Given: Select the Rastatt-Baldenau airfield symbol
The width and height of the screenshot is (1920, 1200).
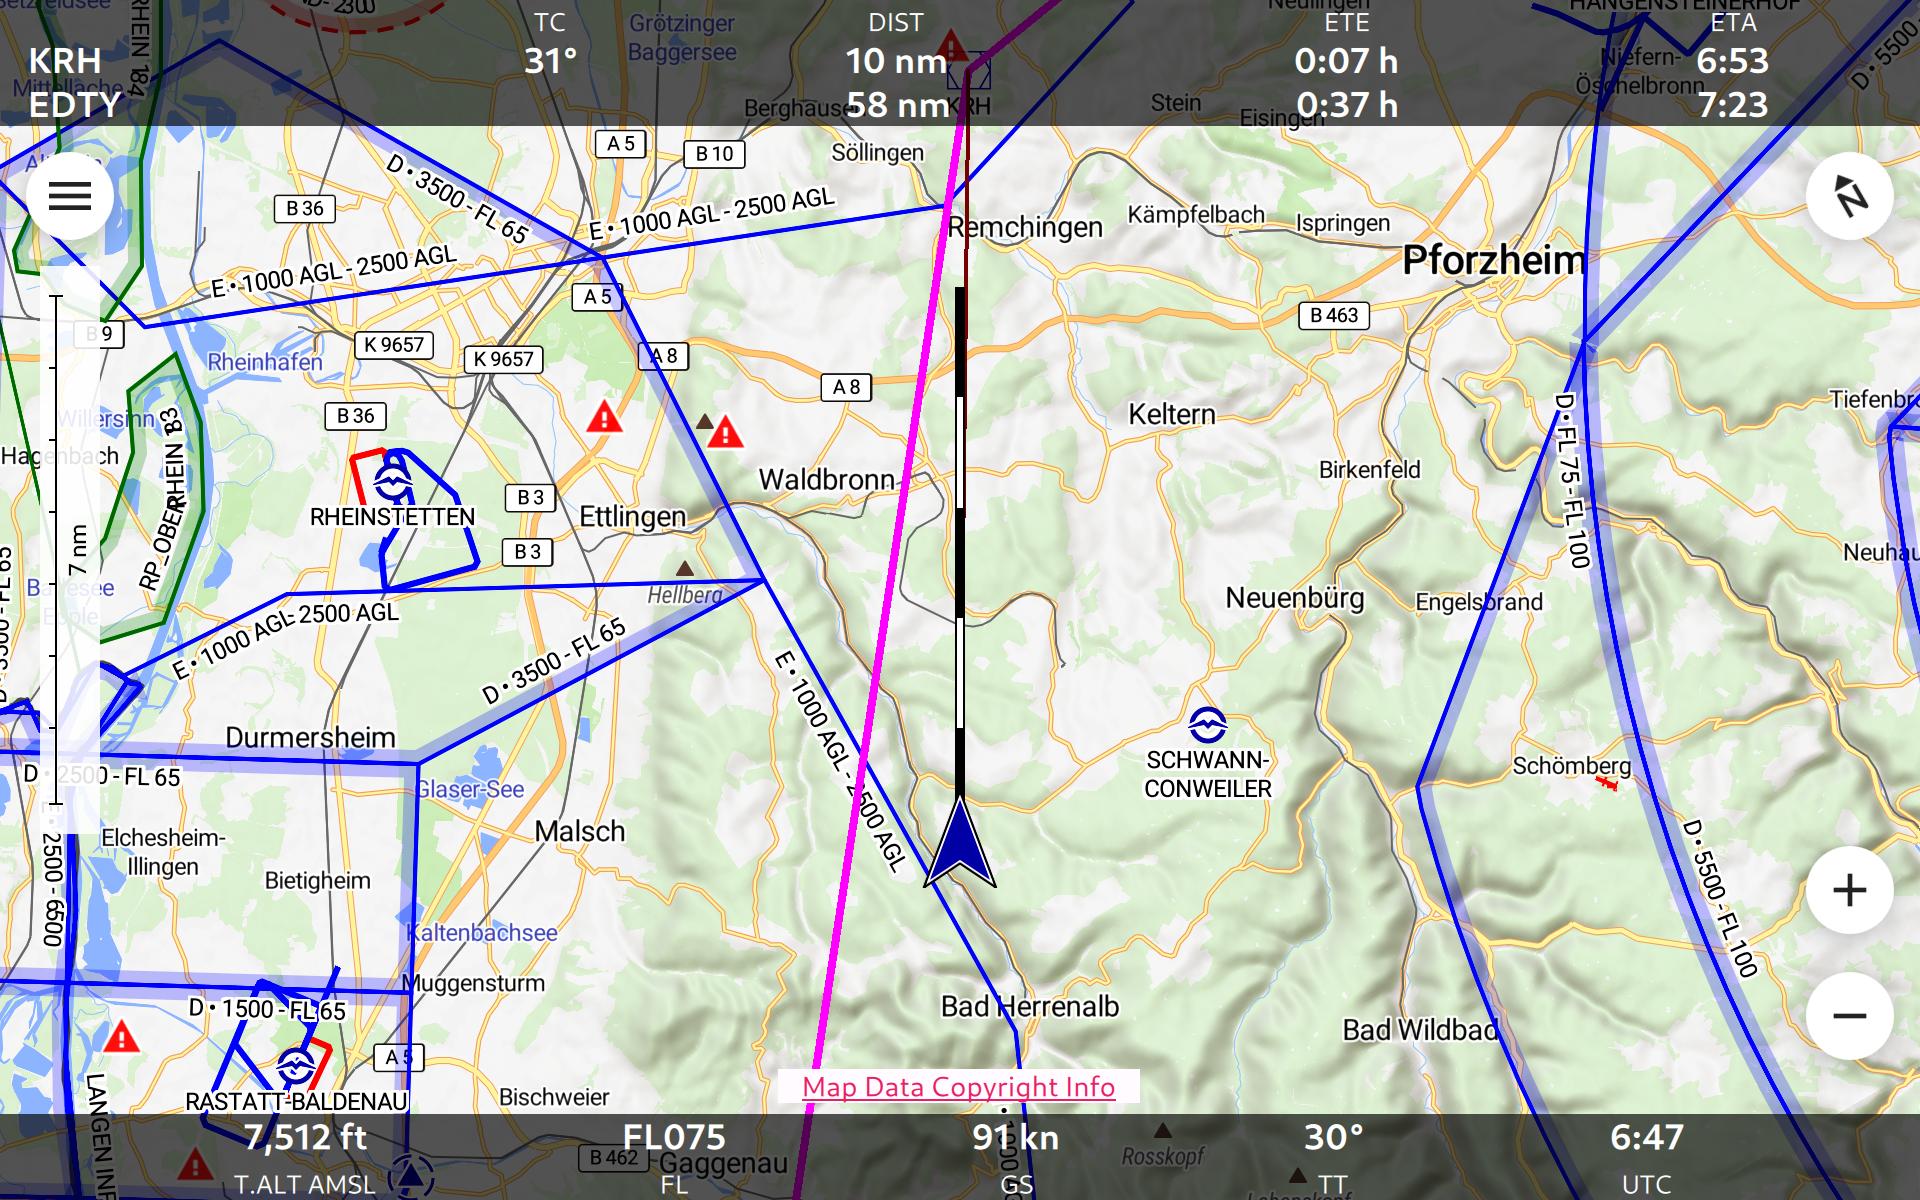Looking at the screenshot, I should pyautogui.click(x=295, y=1067).
